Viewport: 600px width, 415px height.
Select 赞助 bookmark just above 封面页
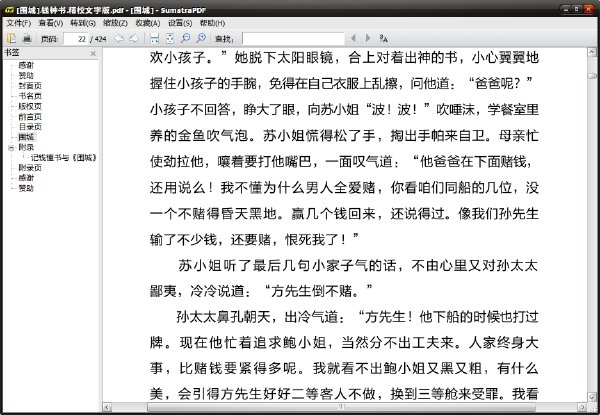[26, 75]
